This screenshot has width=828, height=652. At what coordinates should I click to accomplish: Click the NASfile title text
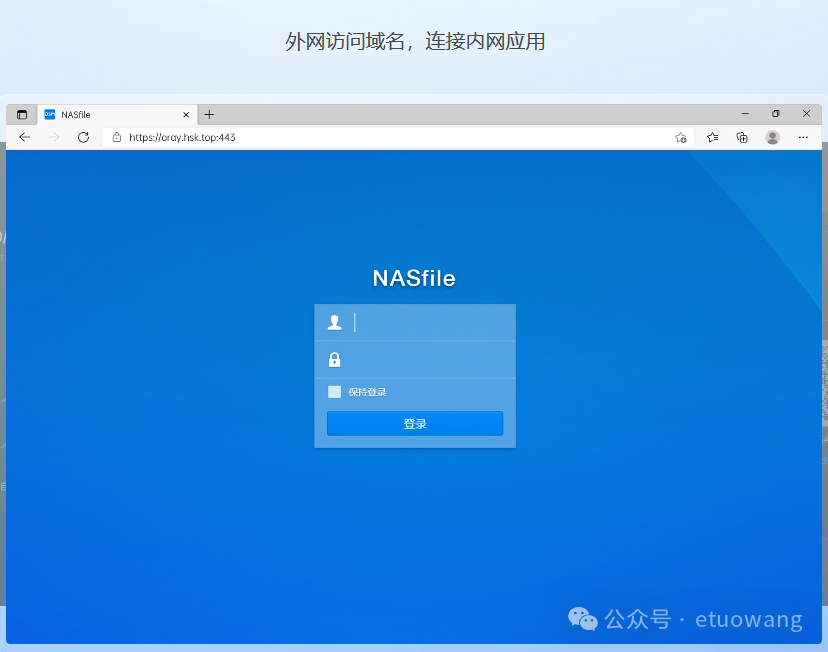click(x=414, y=278)
